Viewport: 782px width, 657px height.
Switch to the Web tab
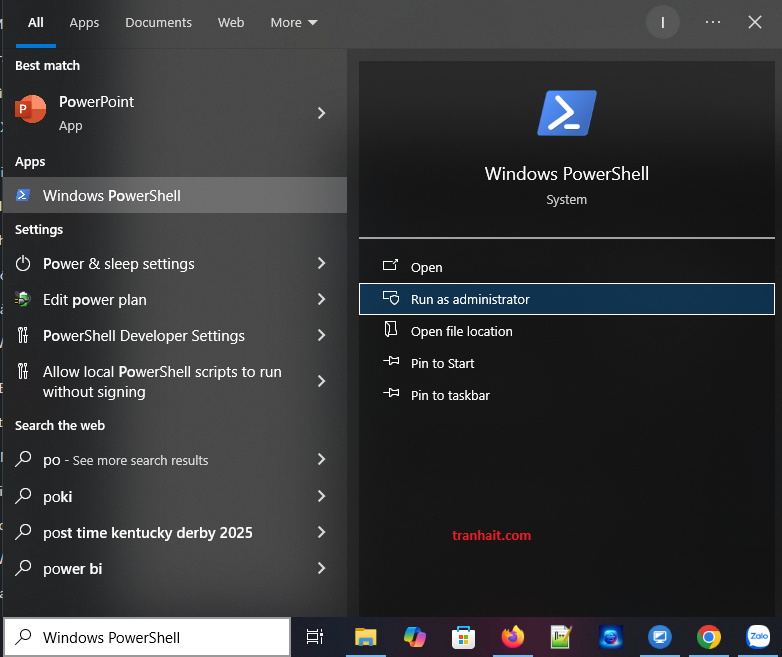click(x=231, y=22)
